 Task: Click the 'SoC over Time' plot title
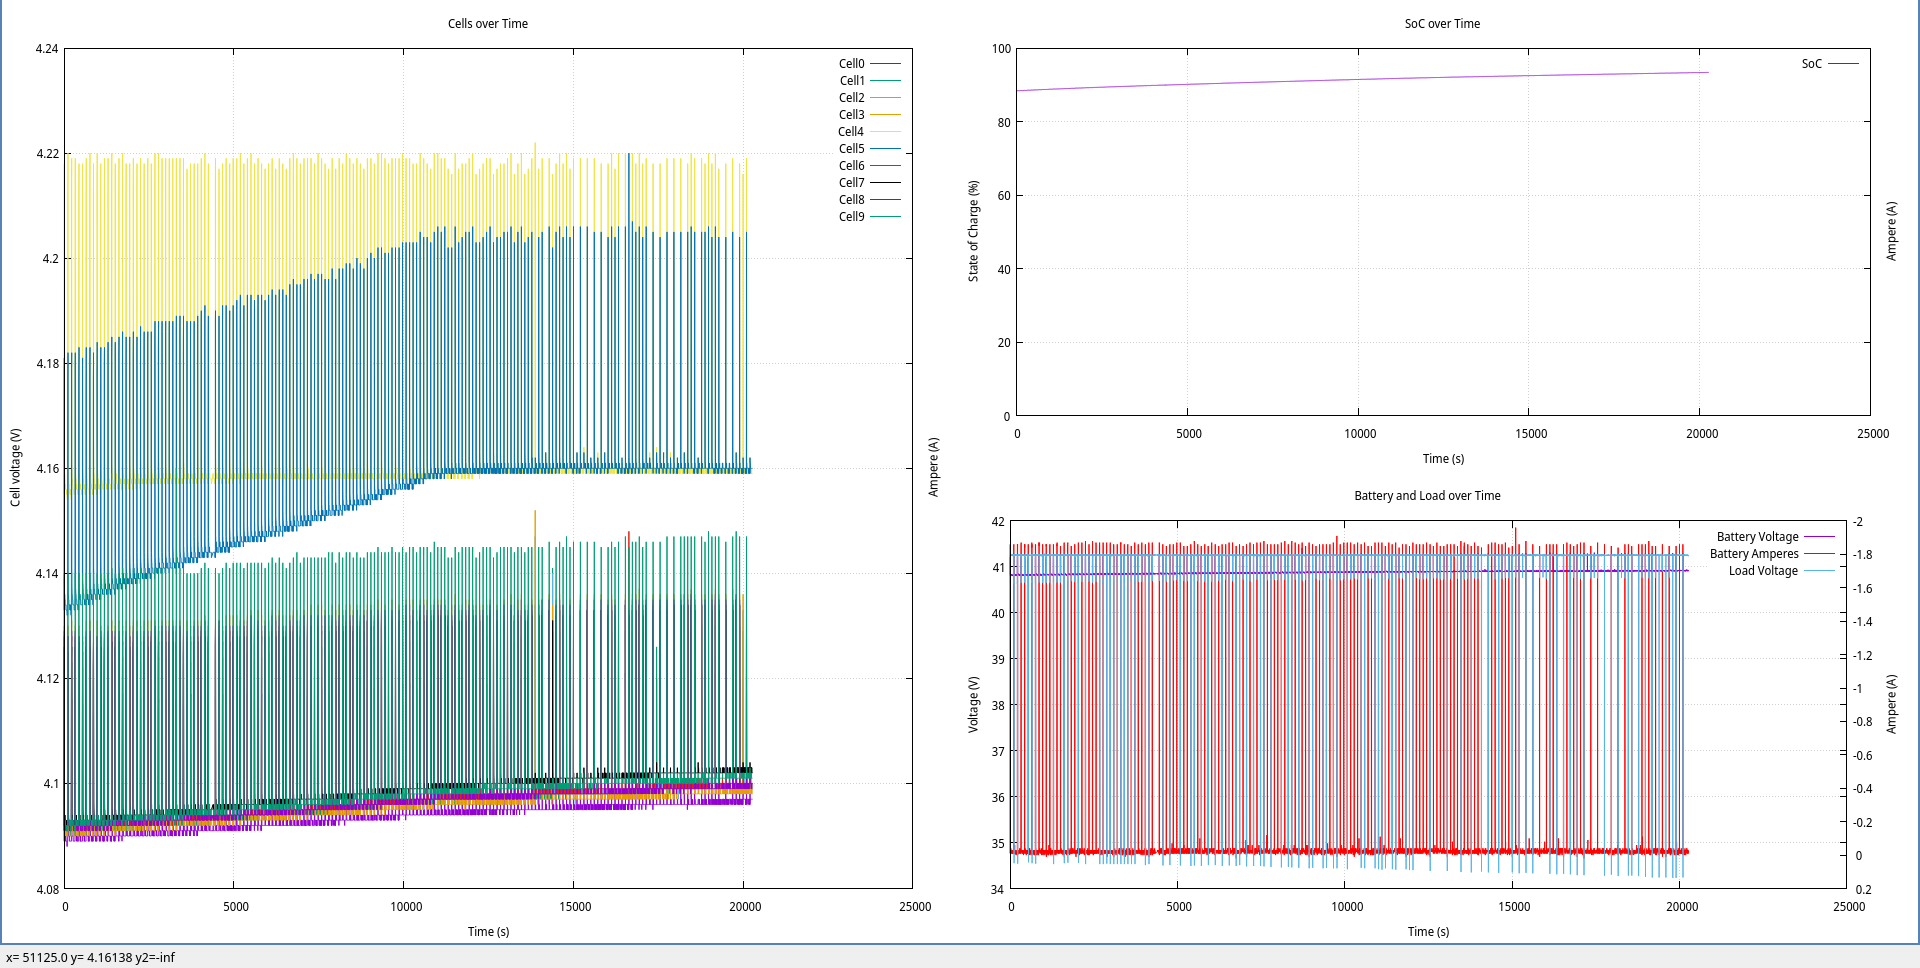pyautogui.click(x=1442, y=24)
